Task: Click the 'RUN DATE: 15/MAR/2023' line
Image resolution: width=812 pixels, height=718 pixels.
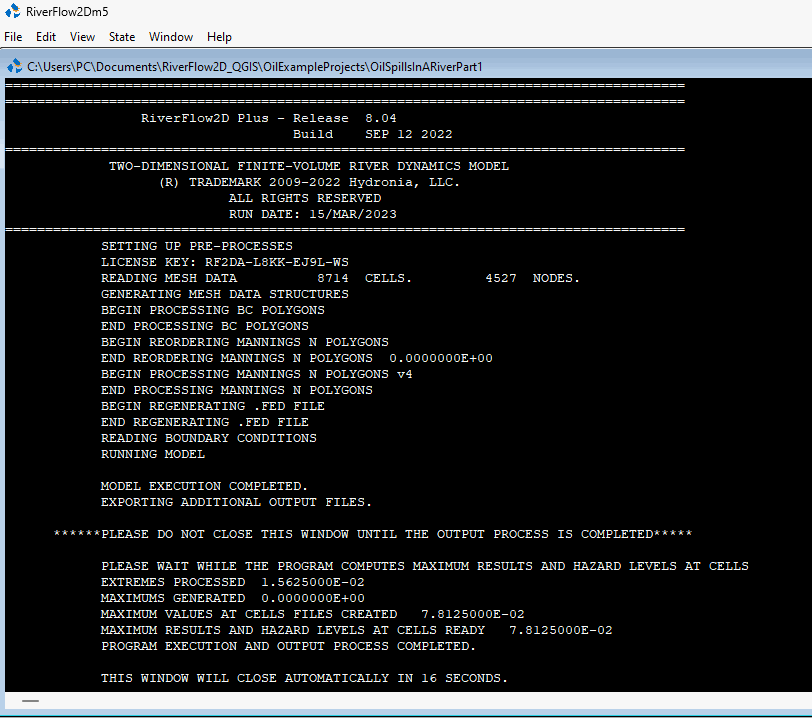Action: 313,214
